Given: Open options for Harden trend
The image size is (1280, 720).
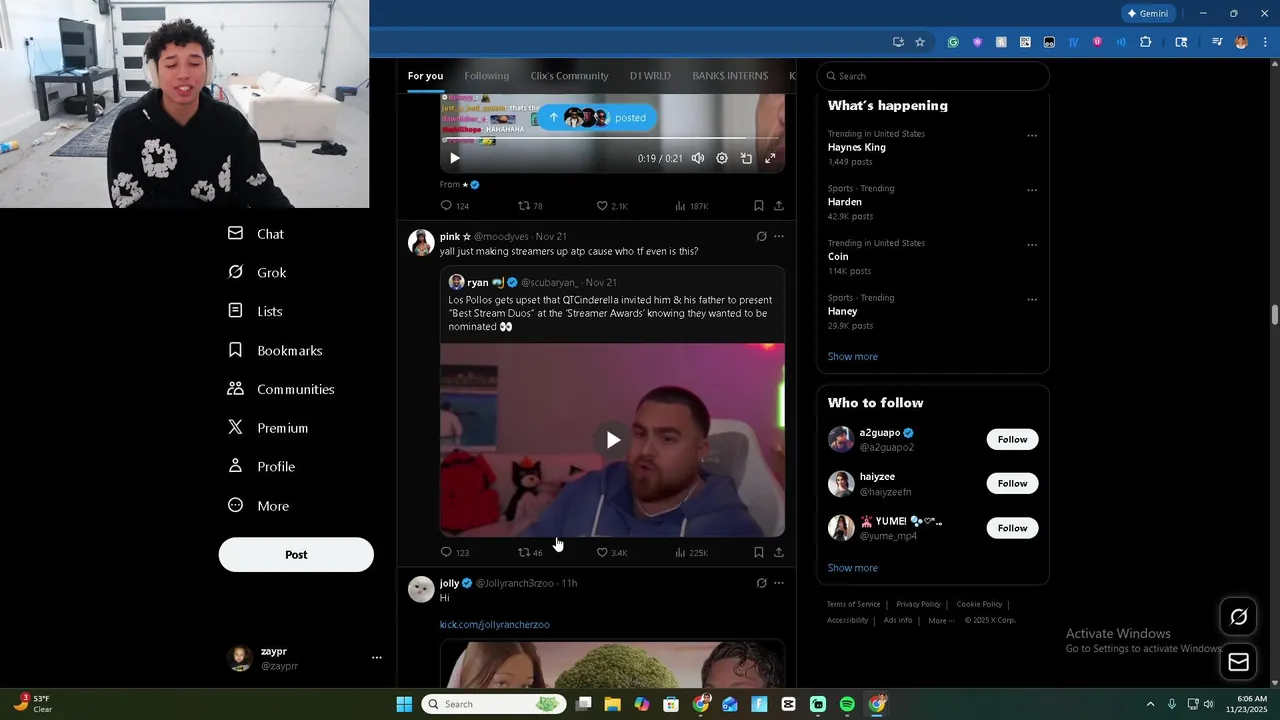Looking at the screenshot, I should coord(1032,190).
